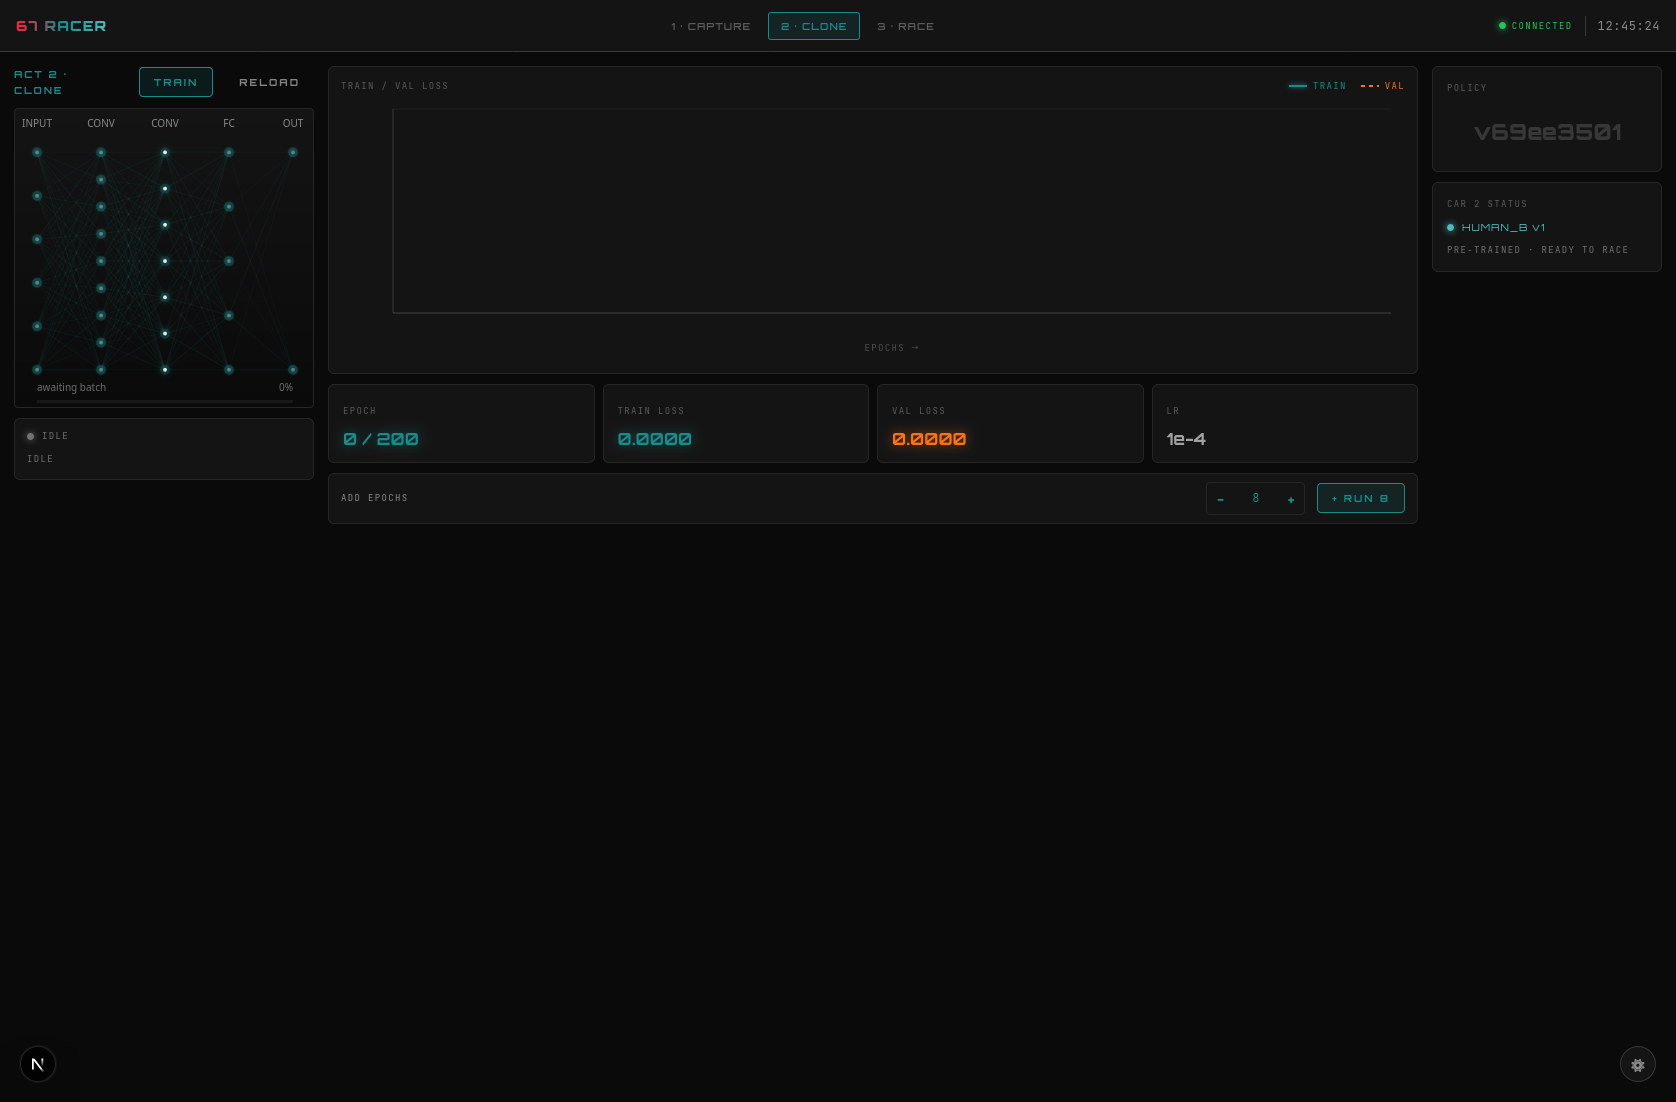Click the Run 8 epochs button
1676x1102 pixels.
1361,498
